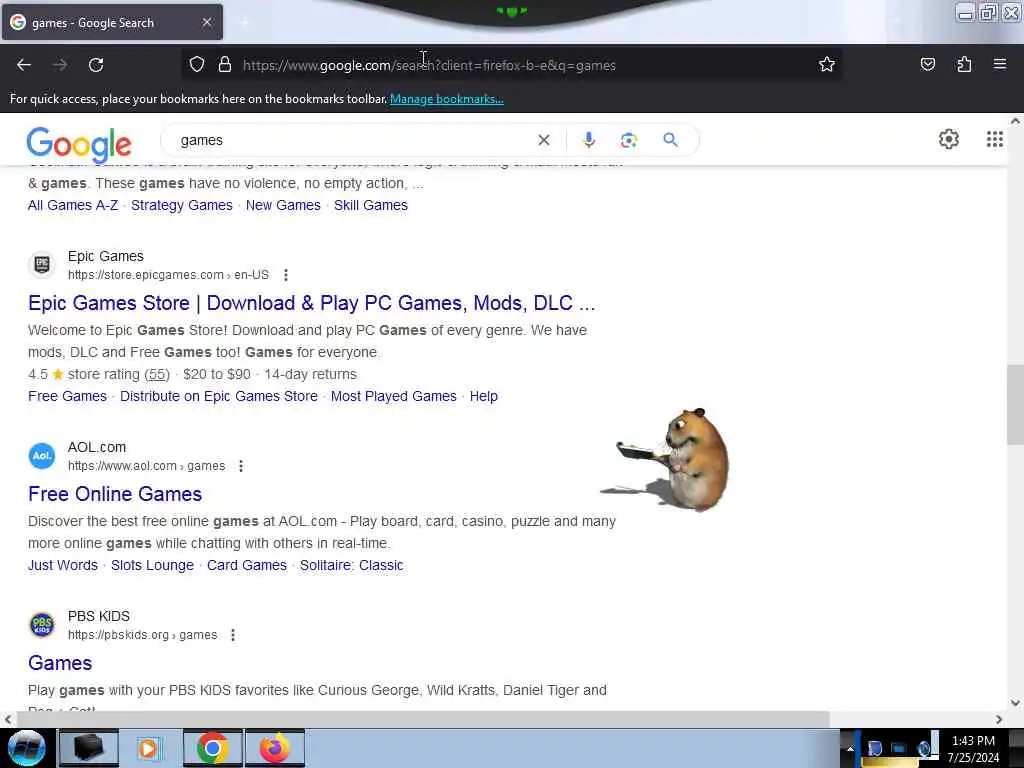Open Distribute on Epic Games Store link
Image resolution: width=1024 pixels, height=768 pixels.
tap(219, 396)
